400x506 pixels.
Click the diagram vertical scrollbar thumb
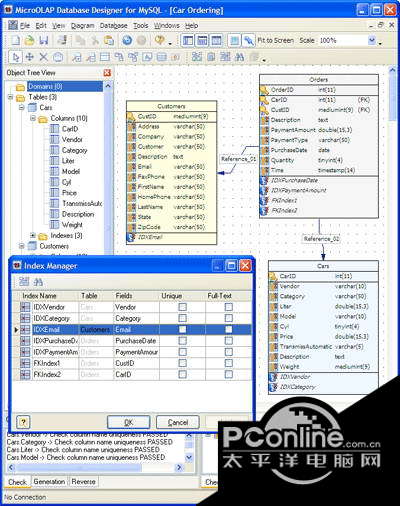(x=392, y=98)
